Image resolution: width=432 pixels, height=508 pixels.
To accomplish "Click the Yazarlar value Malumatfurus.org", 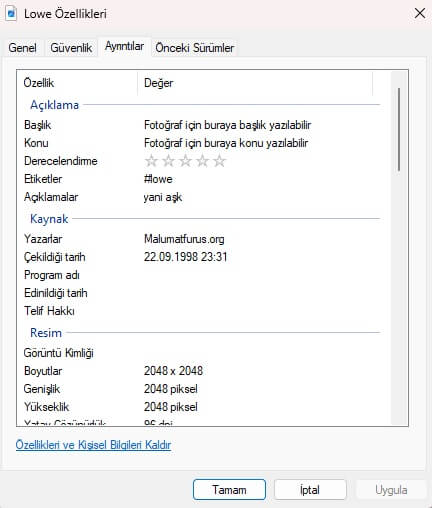I will pyautogui.click(x=184, y=239).
